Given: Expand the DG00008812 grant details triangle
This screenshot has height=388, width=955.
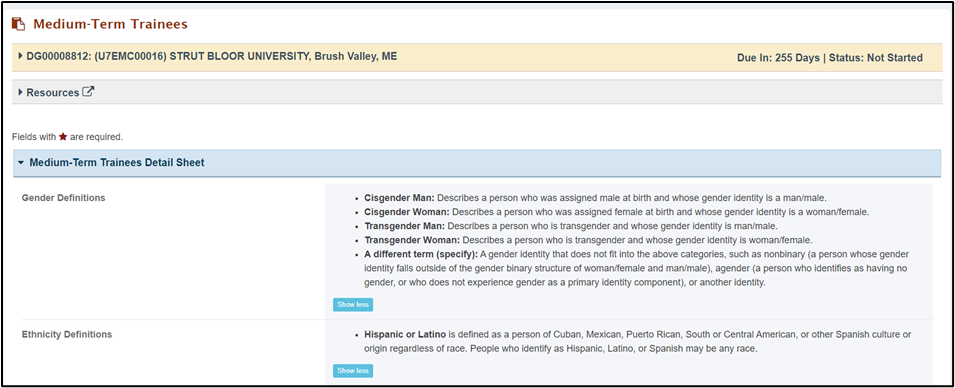Looking at the screenshot, I should pyautogui.click(x=21, y=57).
